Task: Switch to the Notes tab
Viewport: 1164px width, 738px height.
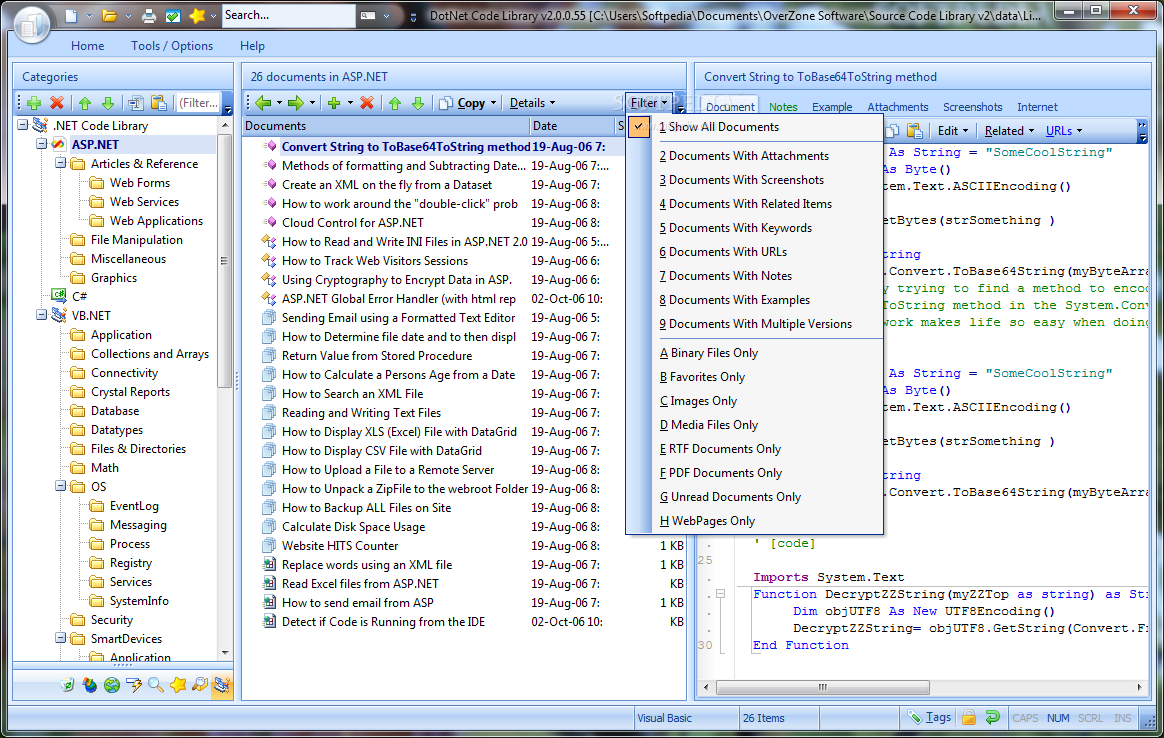Action: coord(783,107)
